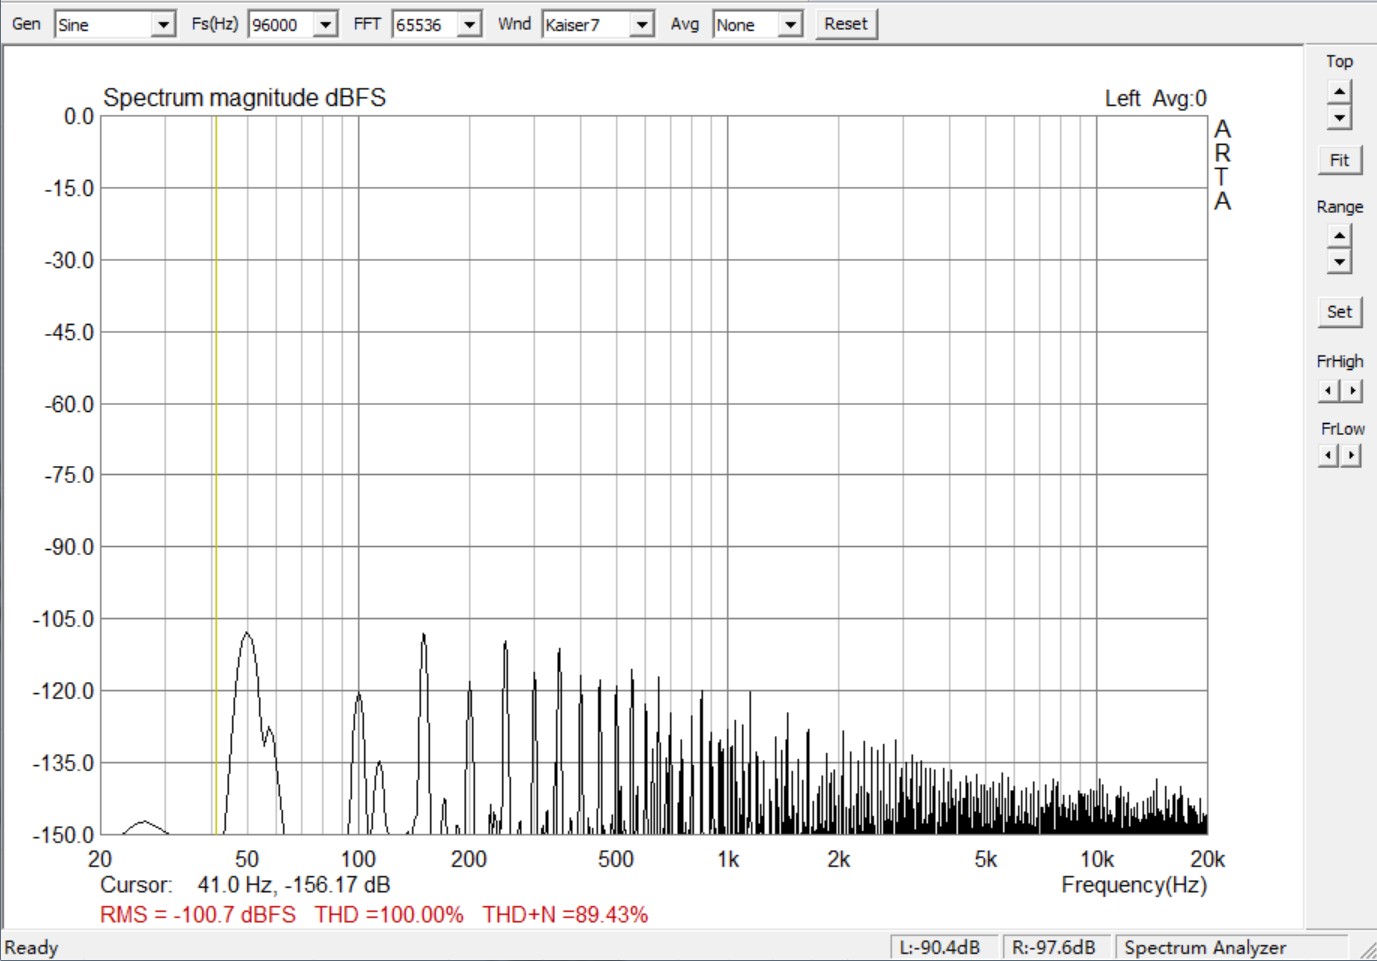Click the window resize grip corner
This screenshot has height=961, width=1377.
1367,951
